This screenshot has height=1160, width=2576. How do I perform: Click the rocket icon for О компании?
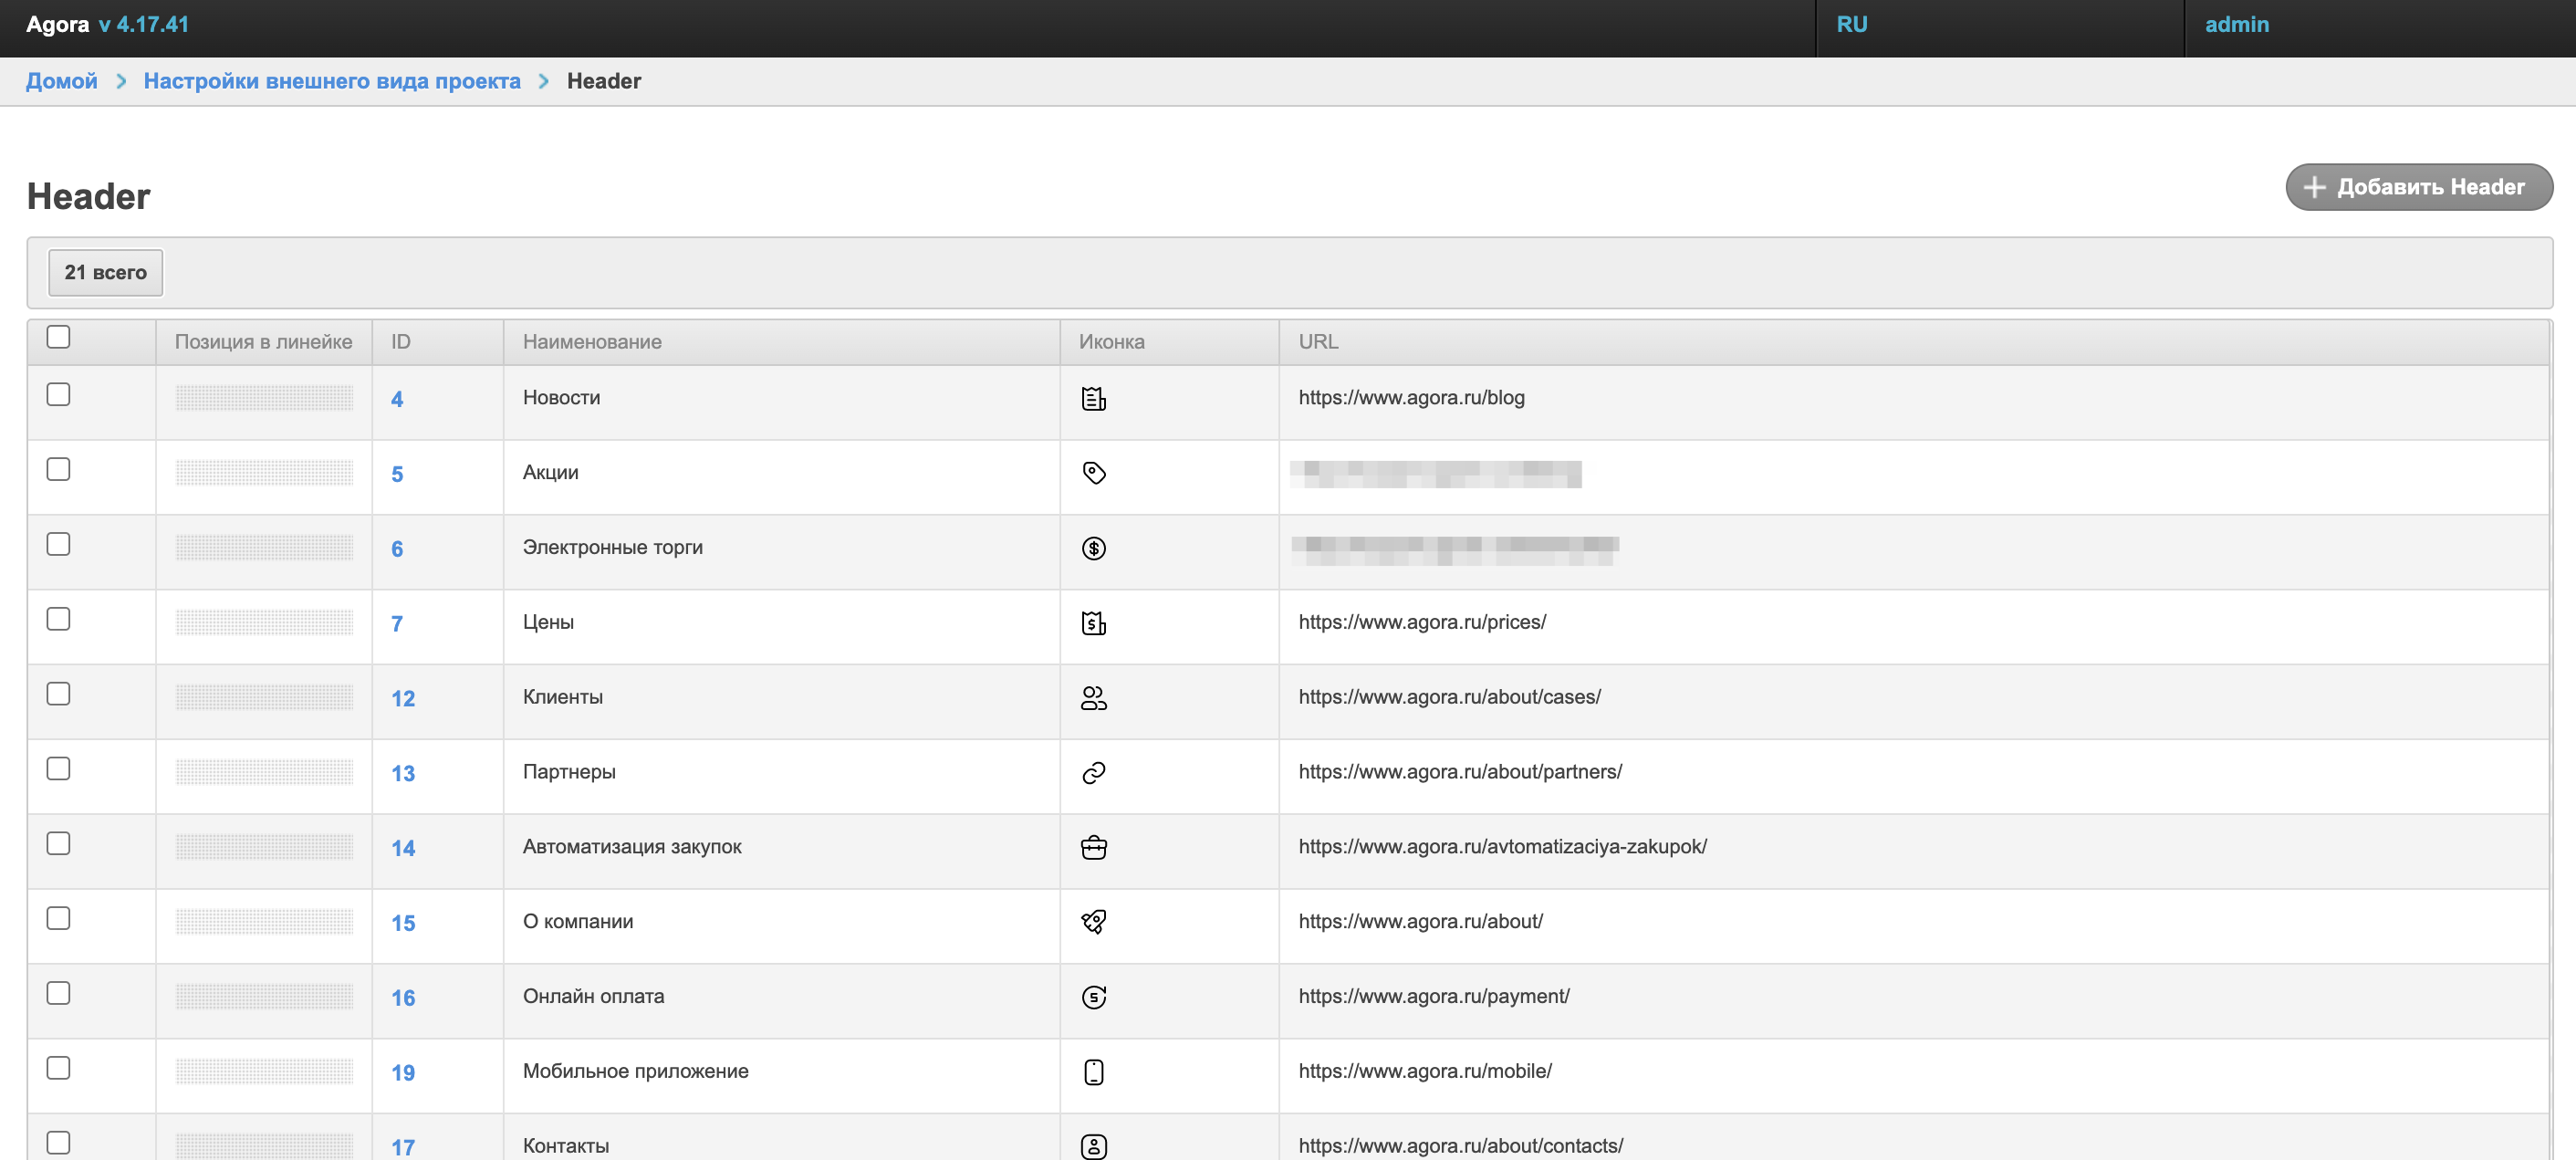(x=1093, y=922)
